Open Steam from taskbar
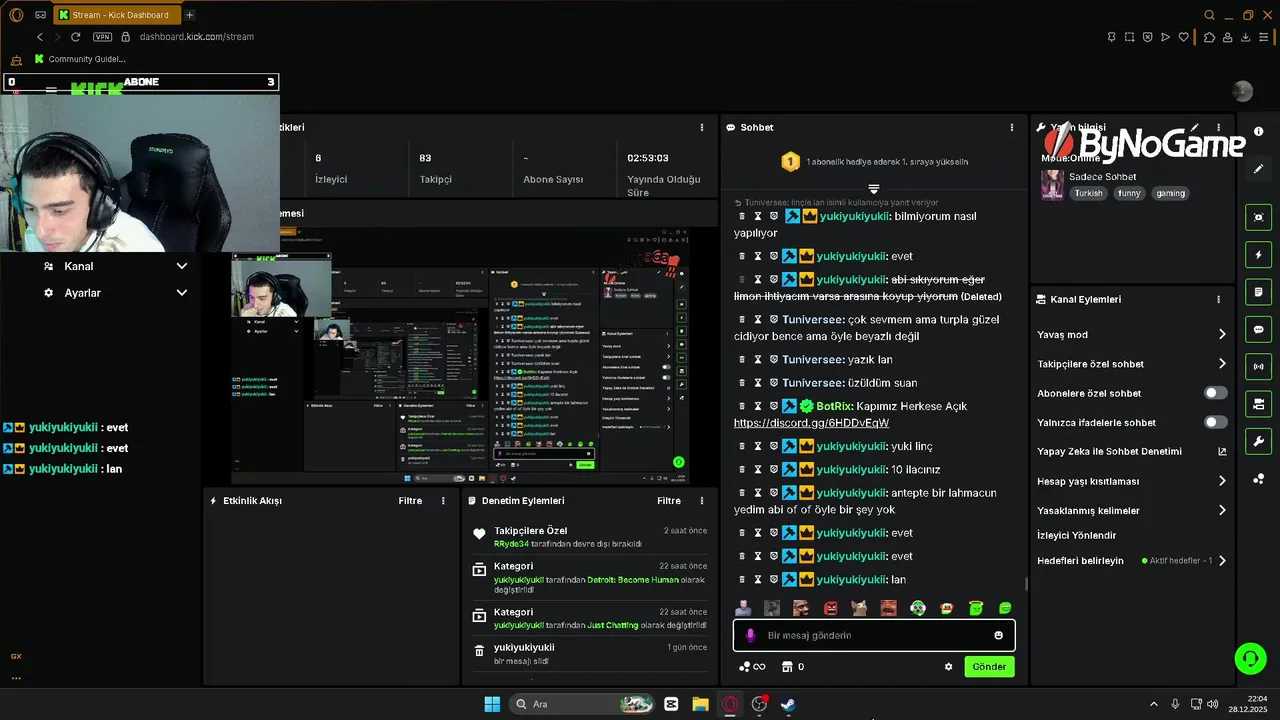 [789, 704]
